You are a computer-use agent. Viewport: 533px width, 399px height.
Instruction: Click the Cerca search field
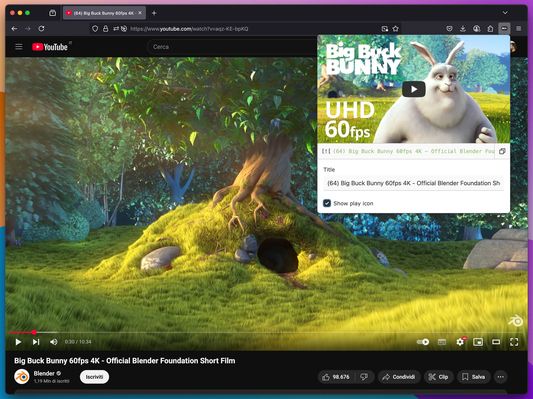[231, 47]
